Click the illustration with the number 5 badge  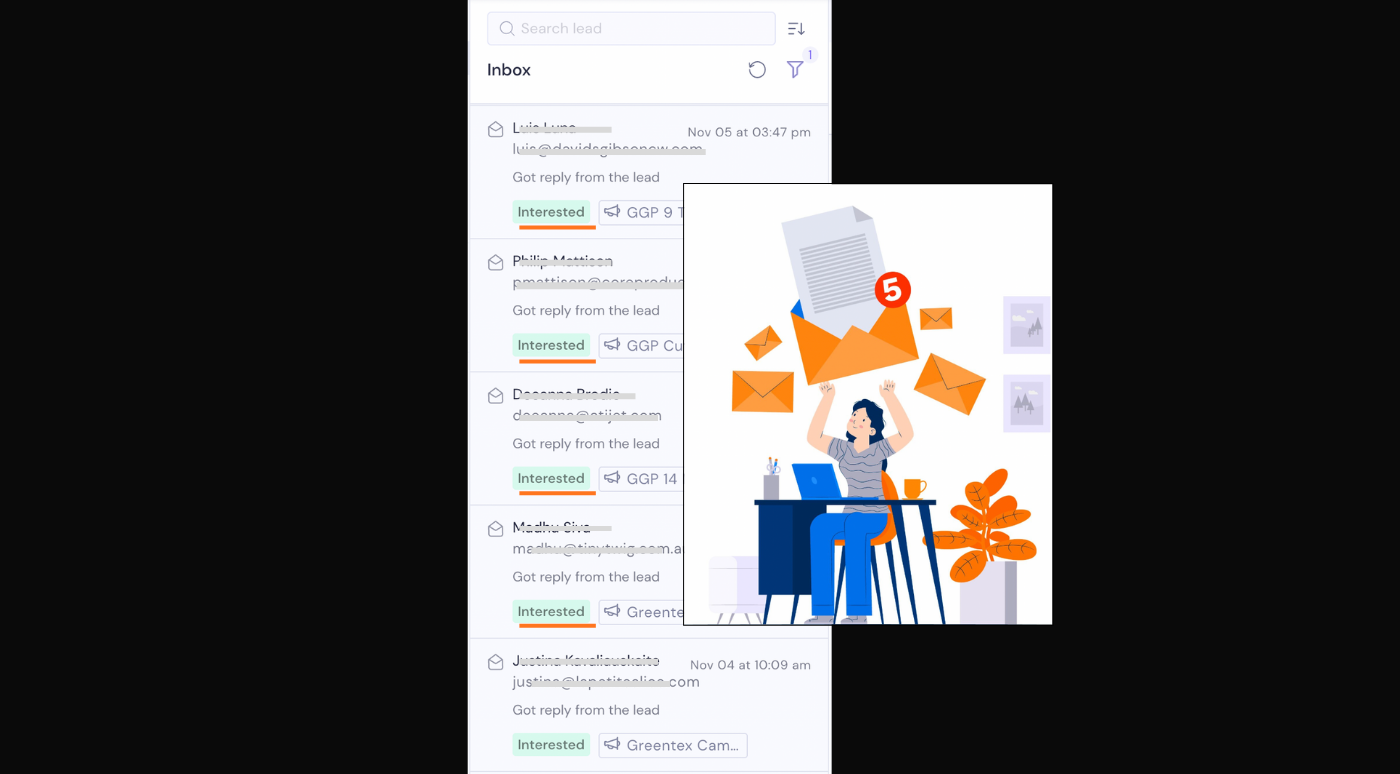point(868,404)
